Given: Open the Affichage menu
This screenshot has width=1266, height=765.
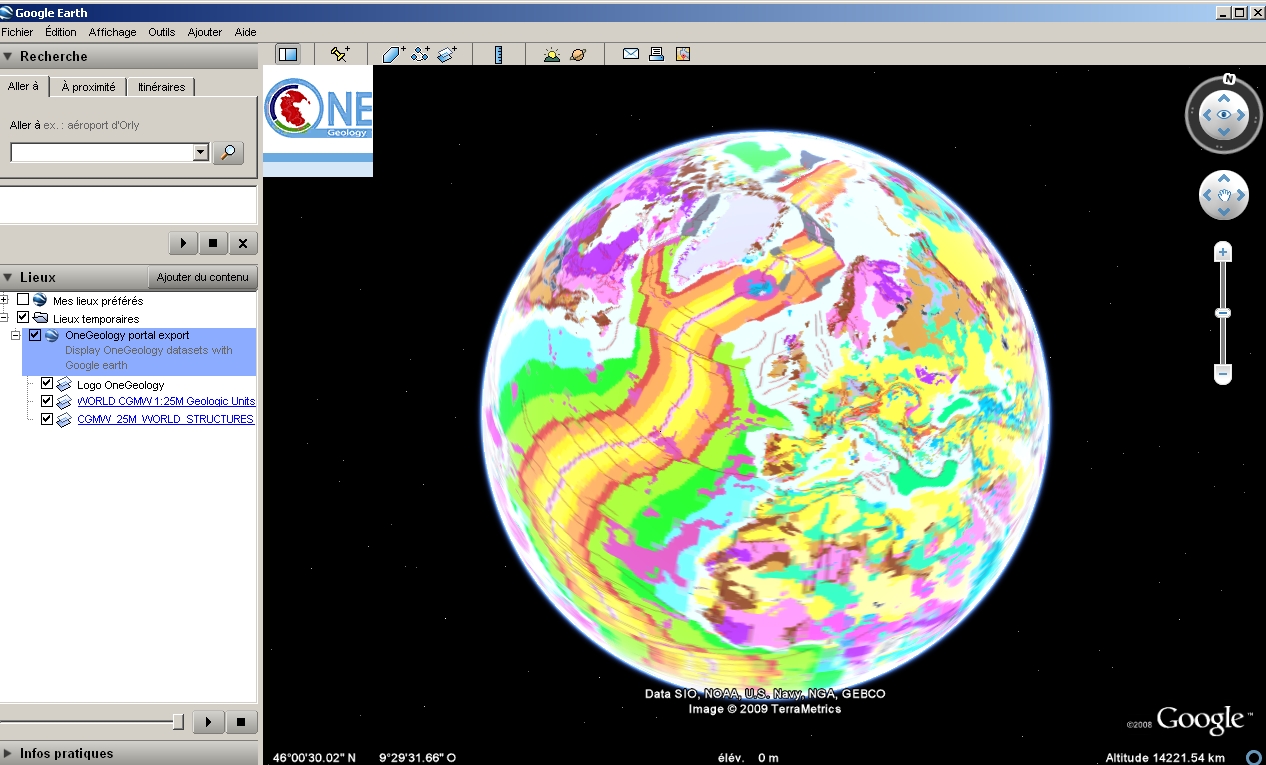Looking at the screenshot, I should tap(112, 32).
